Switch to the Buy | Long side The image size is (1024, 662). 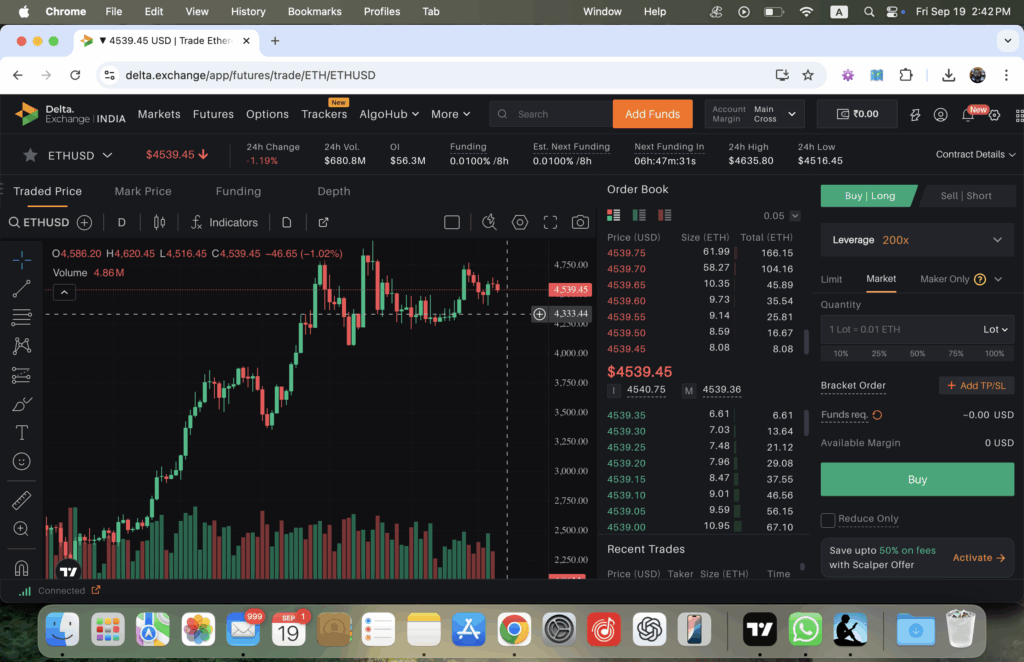[x=869, y=196]
